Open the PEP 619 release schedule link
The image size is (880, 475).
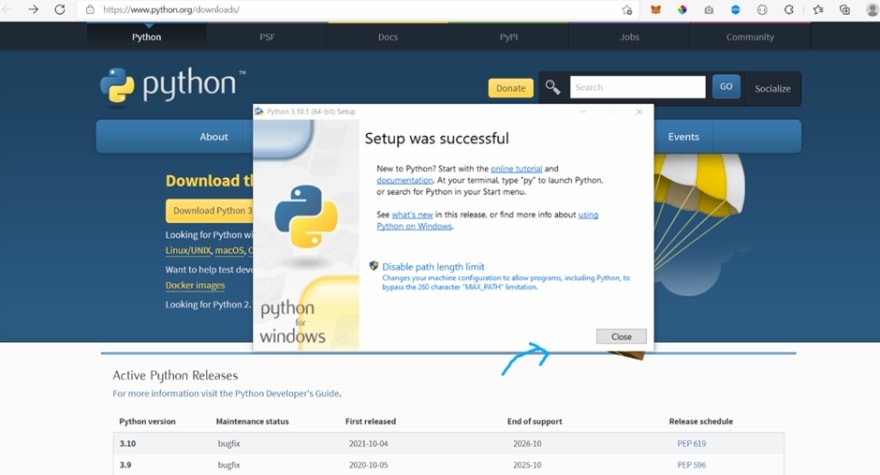click(691, 444)
